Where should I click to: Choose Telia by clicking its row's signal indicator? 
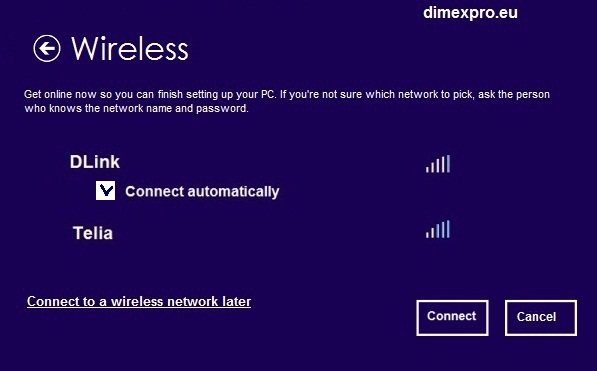pyautogui.click(x=438, y=229)
